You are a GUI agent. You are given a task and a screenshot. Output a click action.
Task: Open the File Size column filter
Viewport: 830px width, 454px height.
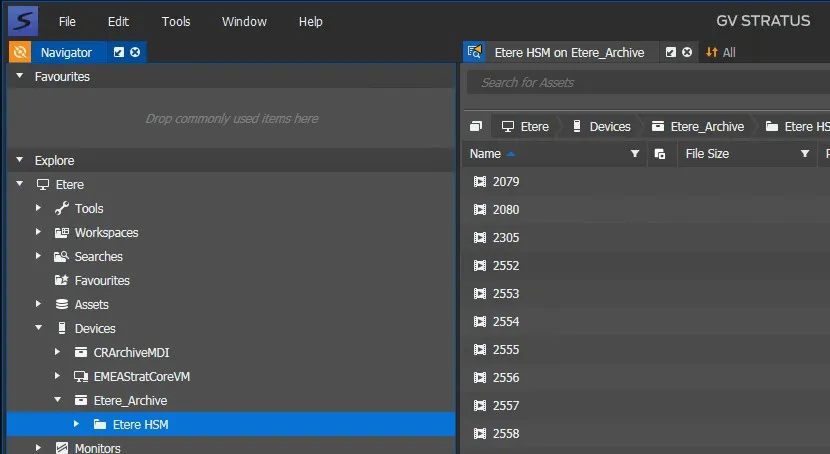(x=804, y=154)
